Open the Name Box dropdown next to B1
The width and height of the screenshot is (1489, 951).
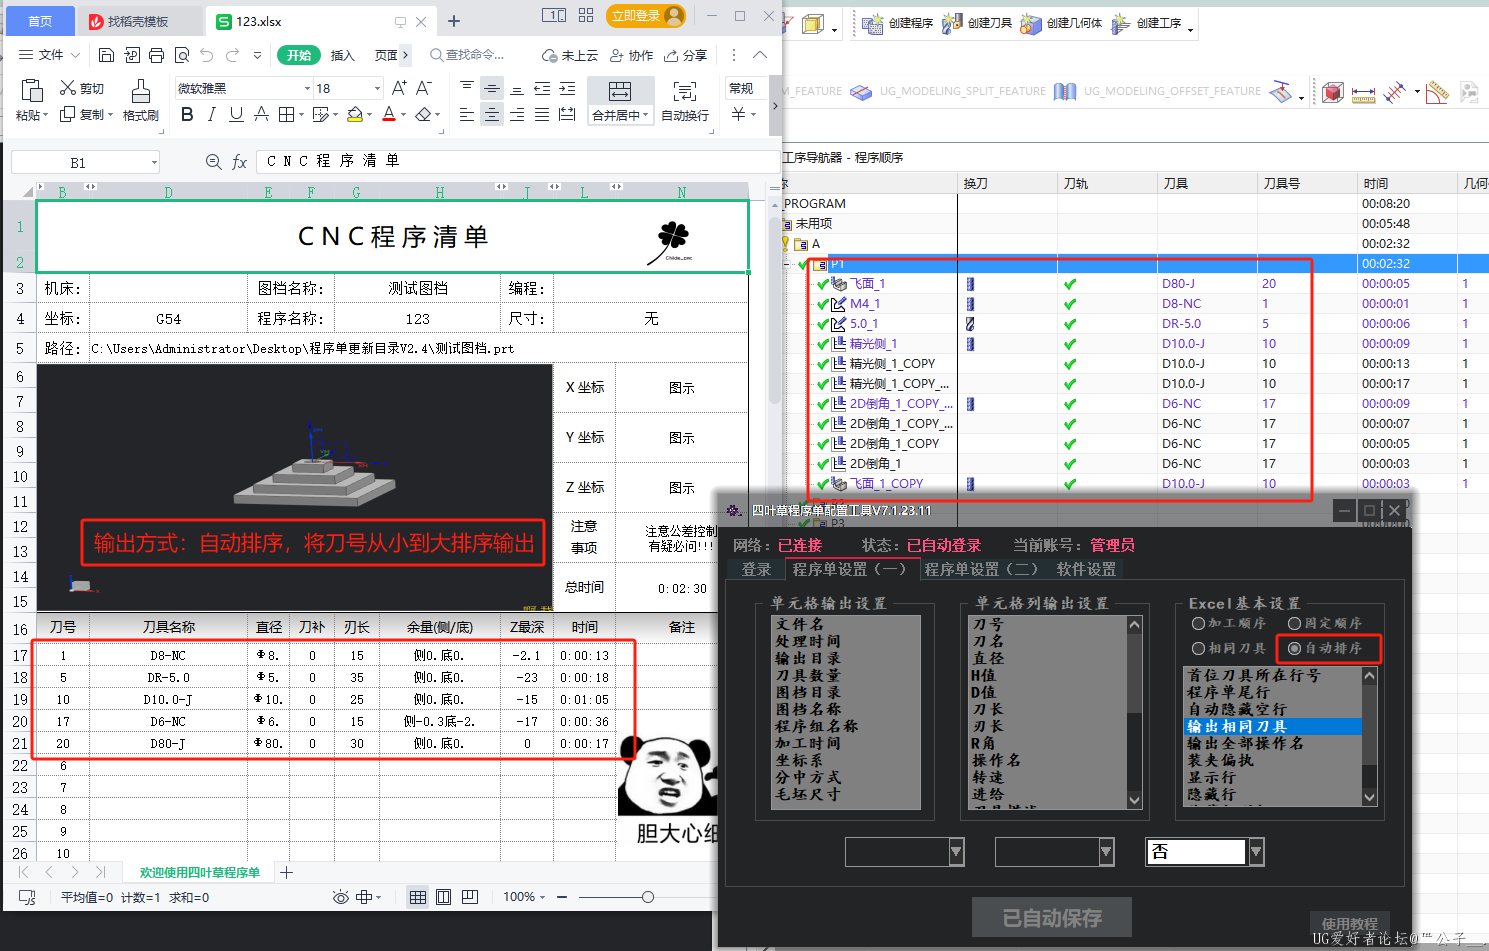[x=154, y=162]
